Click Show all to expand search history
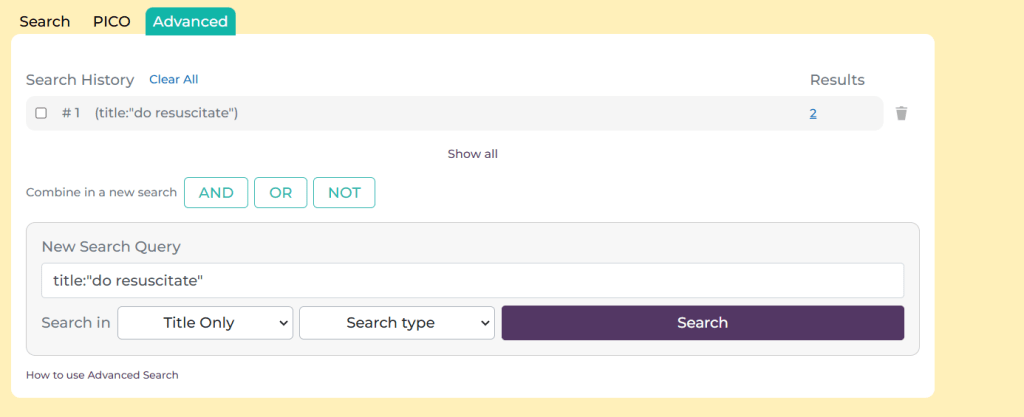The image size is (1024, 417). (x=472, y=154)
